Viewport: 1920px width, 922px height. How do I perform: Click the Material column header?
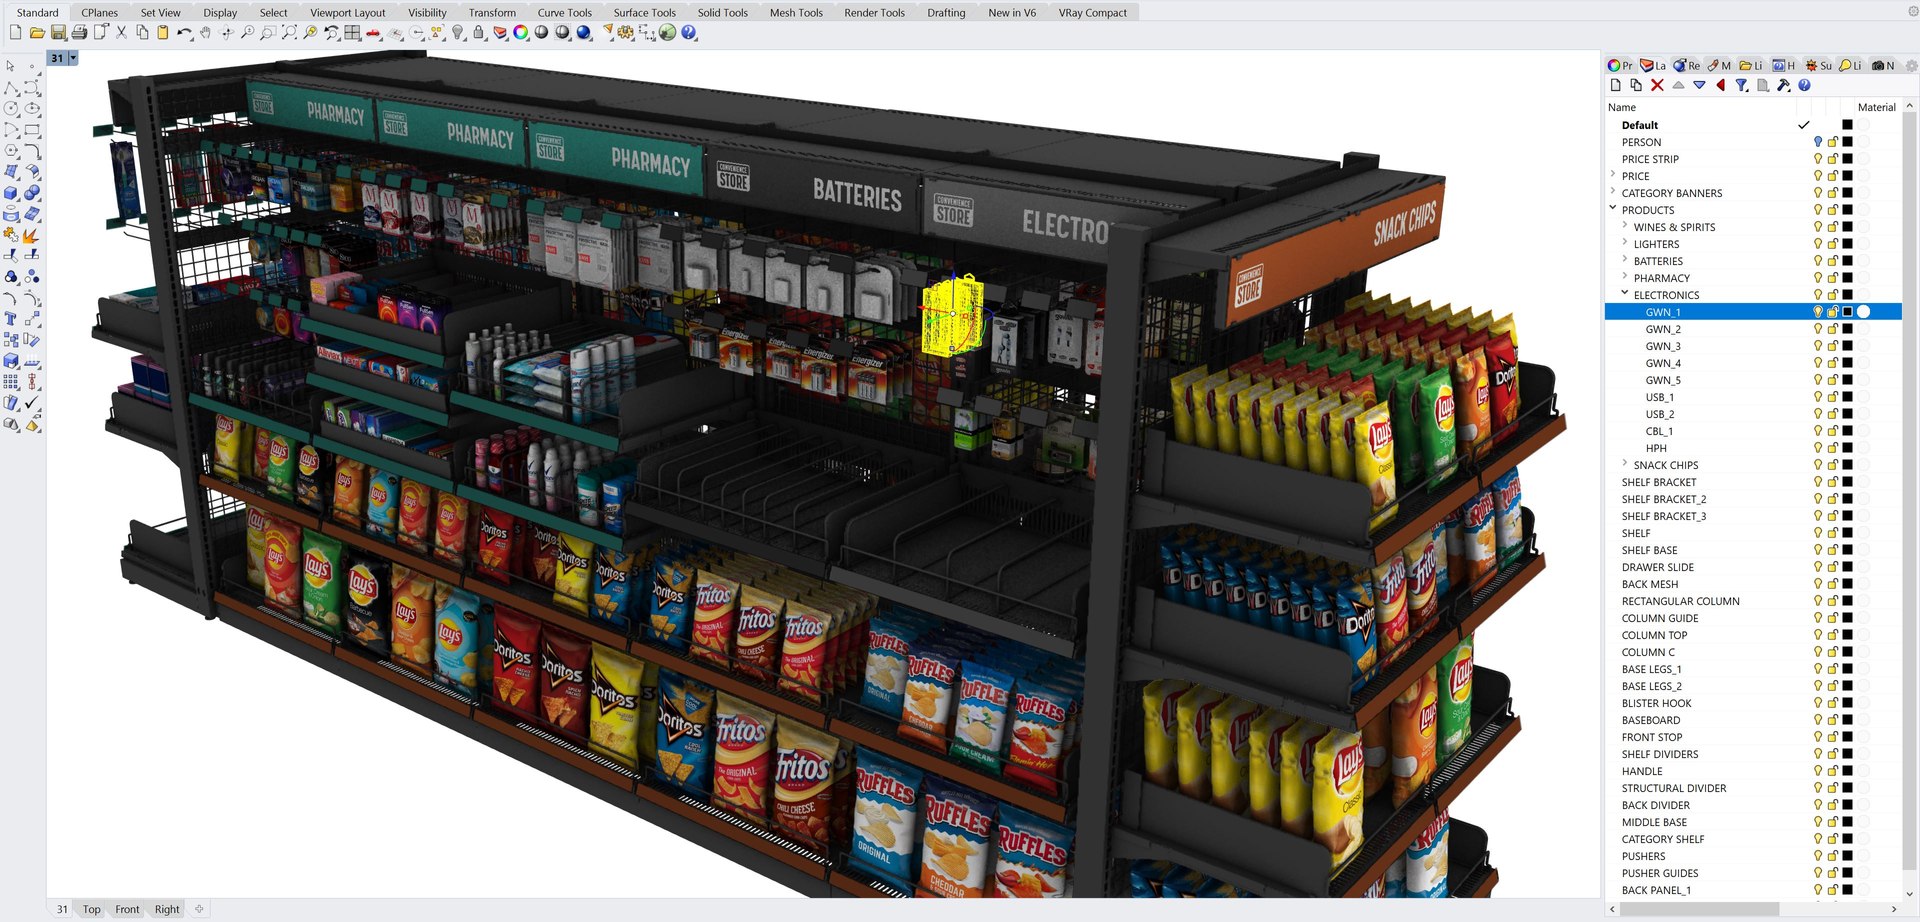pos(1876,107)
